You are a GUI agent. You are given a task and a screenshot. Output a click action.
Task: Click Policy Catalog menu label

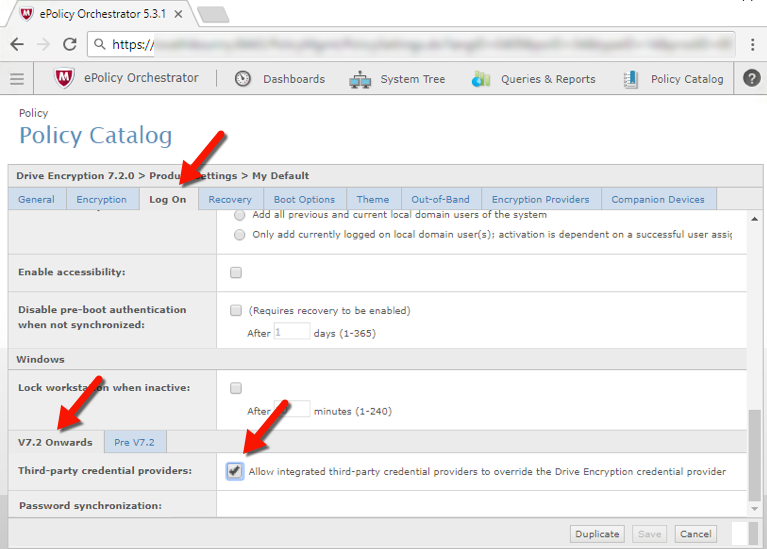[x=687, y=79]
